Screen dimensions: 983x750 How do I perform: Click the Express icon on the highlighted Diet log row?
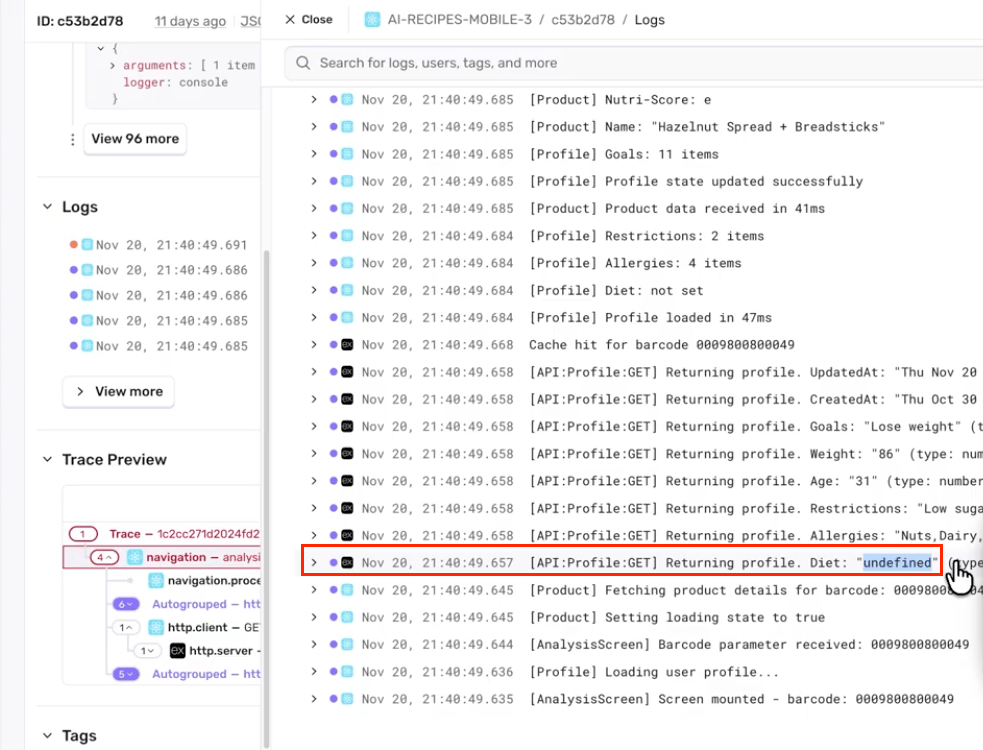[346, 562]
